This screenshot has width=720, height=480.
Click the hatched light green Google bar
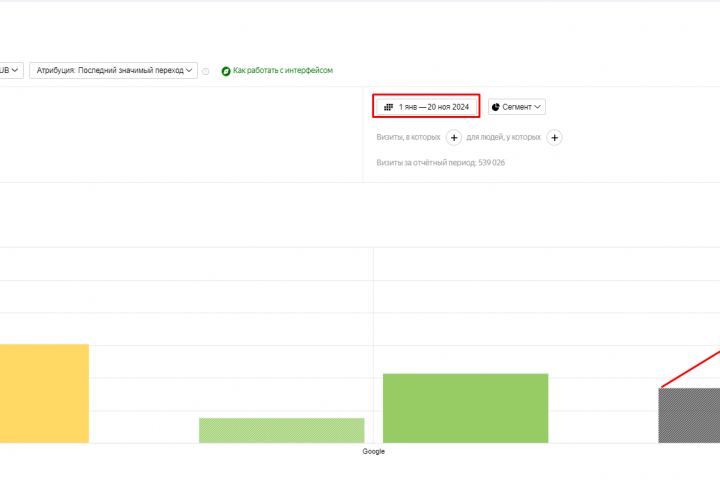pyautogui.click(x=281, y=430)
